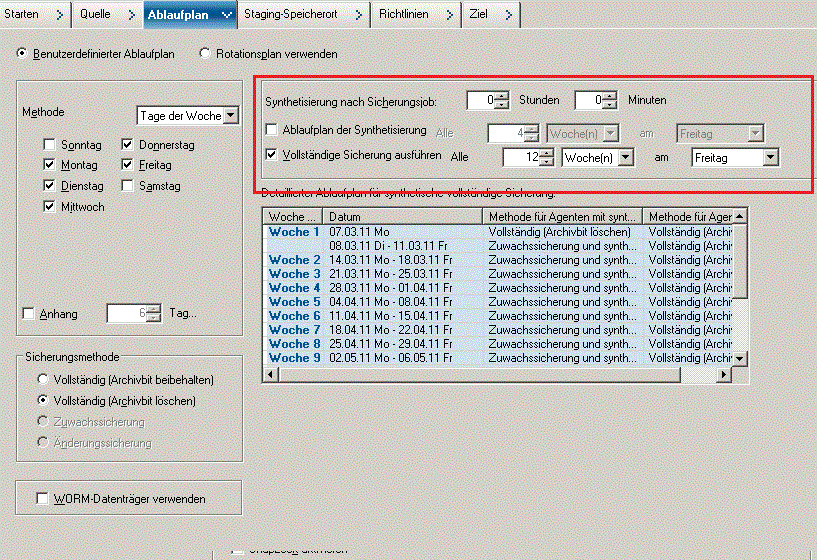Image resolution: width=817 pixels, height=560 pixels.
Task: Uncheck Vollständige Sicherung ausführen
Action: (x=272, y=156)
